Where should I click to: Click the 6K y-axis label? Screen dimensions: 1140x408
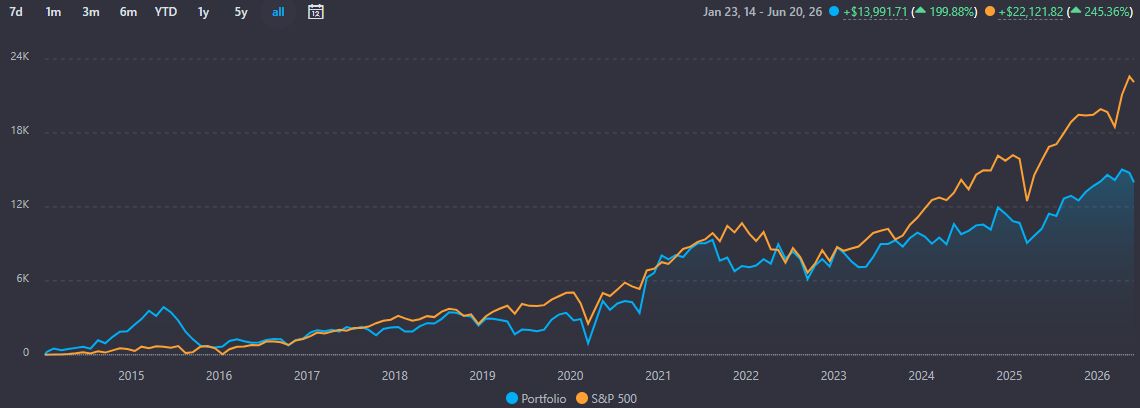point(22,279)
